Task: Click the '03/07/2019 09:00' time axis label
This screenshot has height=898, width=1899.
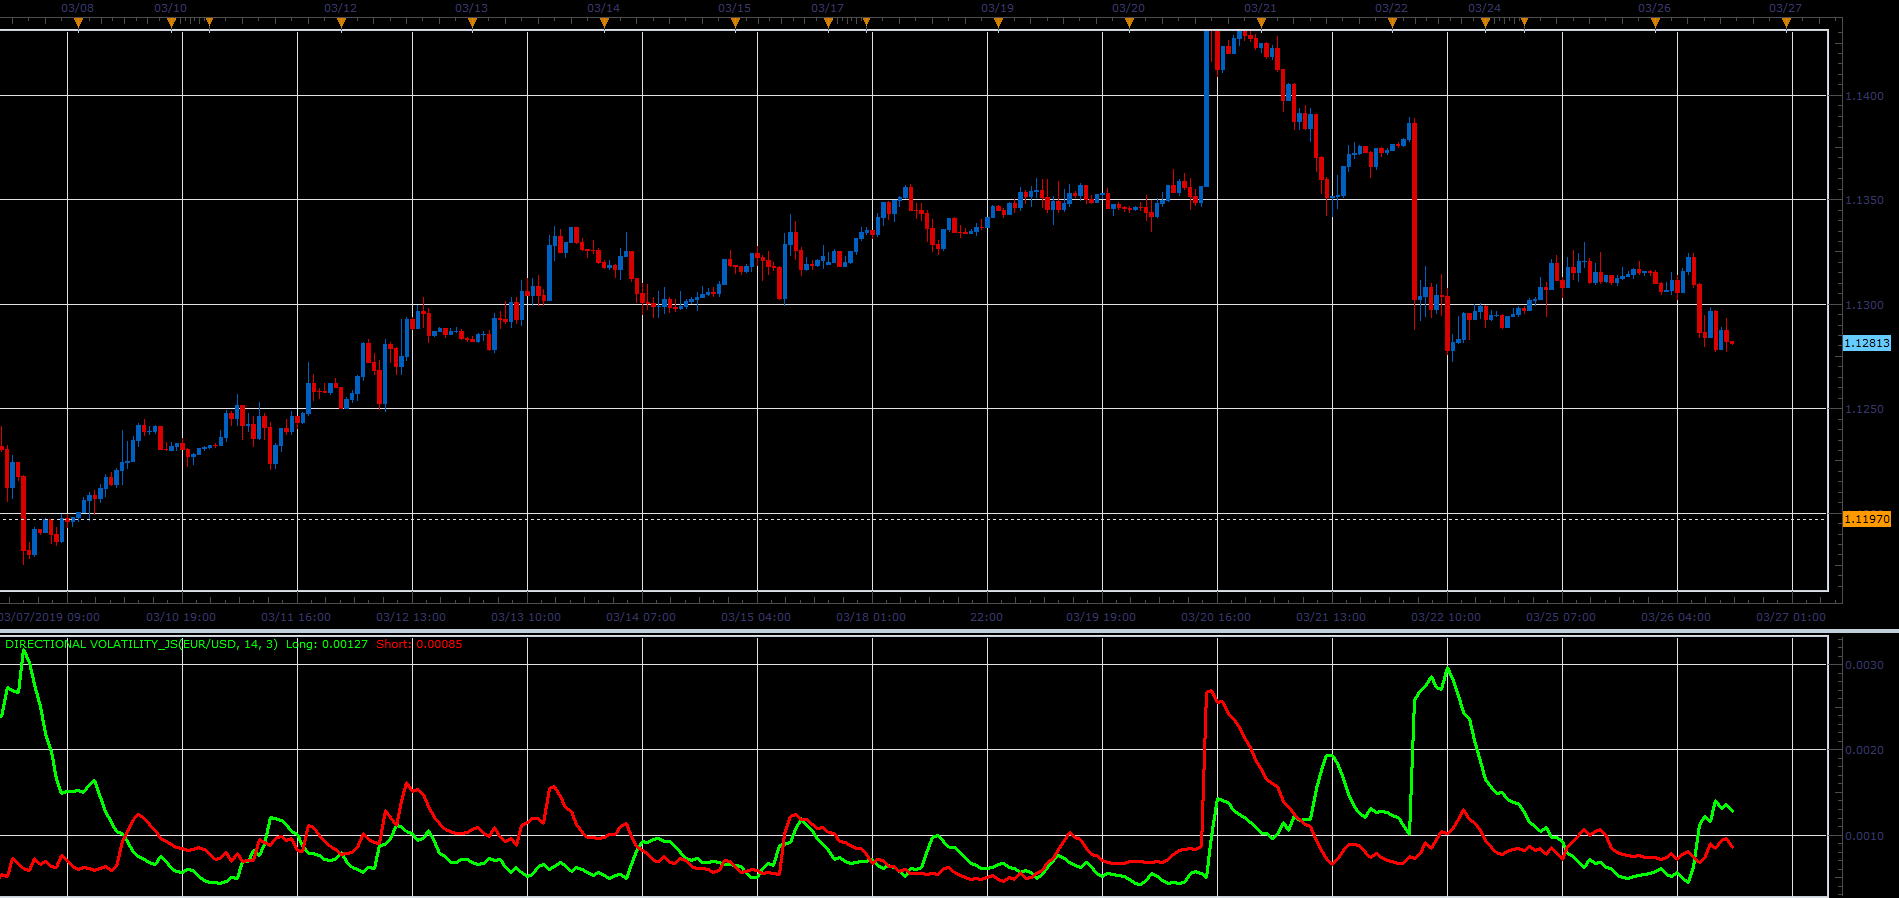Action: tap(50, 617)
